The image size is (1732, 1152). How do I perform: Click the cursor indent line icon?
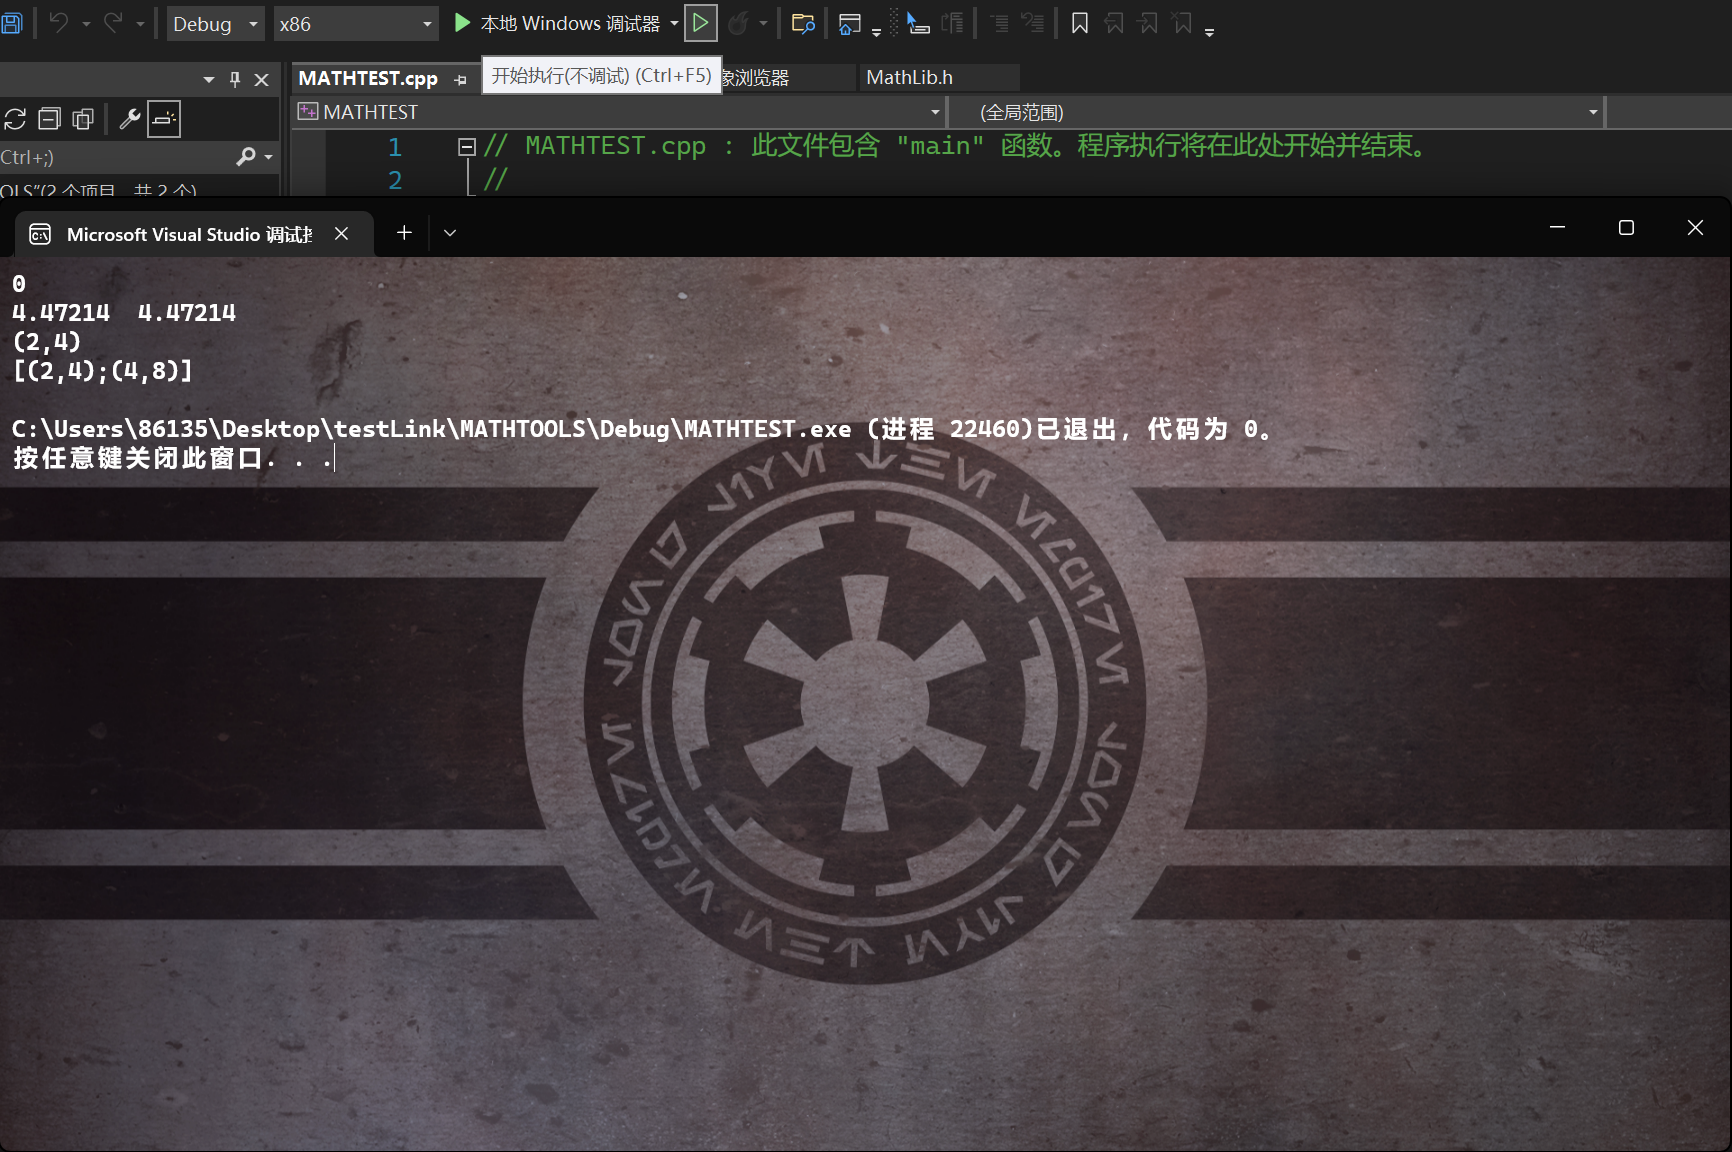click(918, 23)
